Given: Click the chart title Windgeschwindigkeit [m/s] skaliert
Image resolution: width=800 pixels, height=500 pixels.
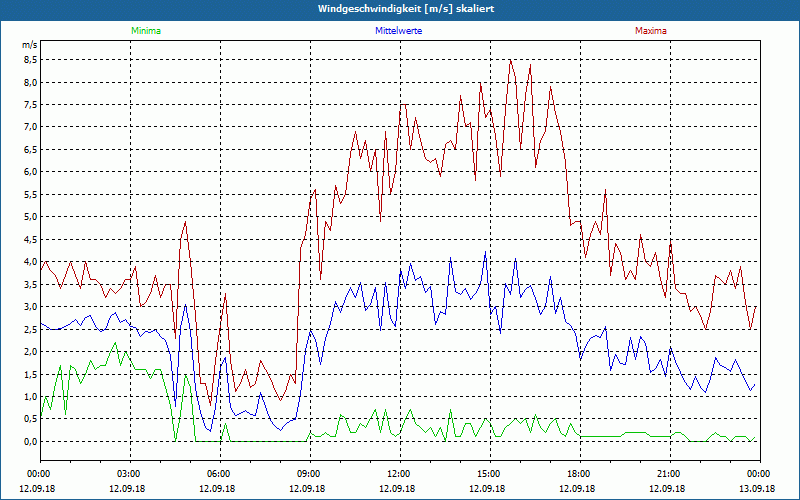Looking at the screenshot, I should (x=406, y=9).
